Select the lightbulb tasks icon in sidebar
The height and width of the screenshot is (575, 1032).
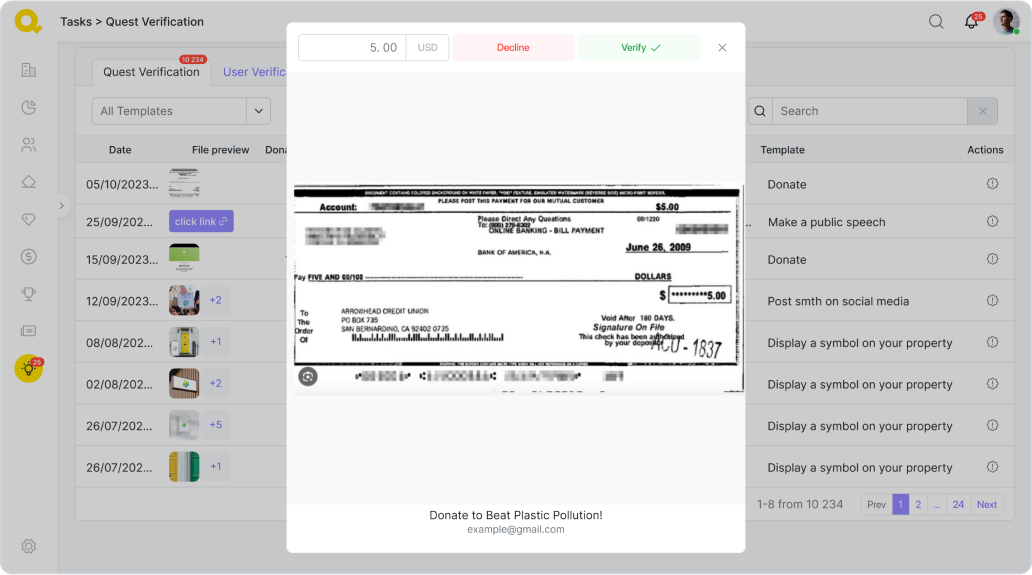click(29, 368)
